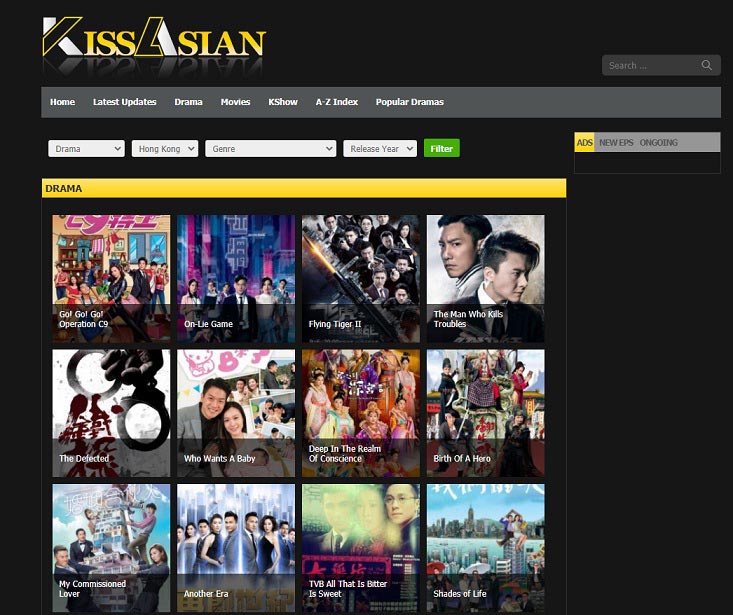Expand the Release Year dropdown
Image resolution: width=733 pixels, height=615 pixels.
point(380,149)
